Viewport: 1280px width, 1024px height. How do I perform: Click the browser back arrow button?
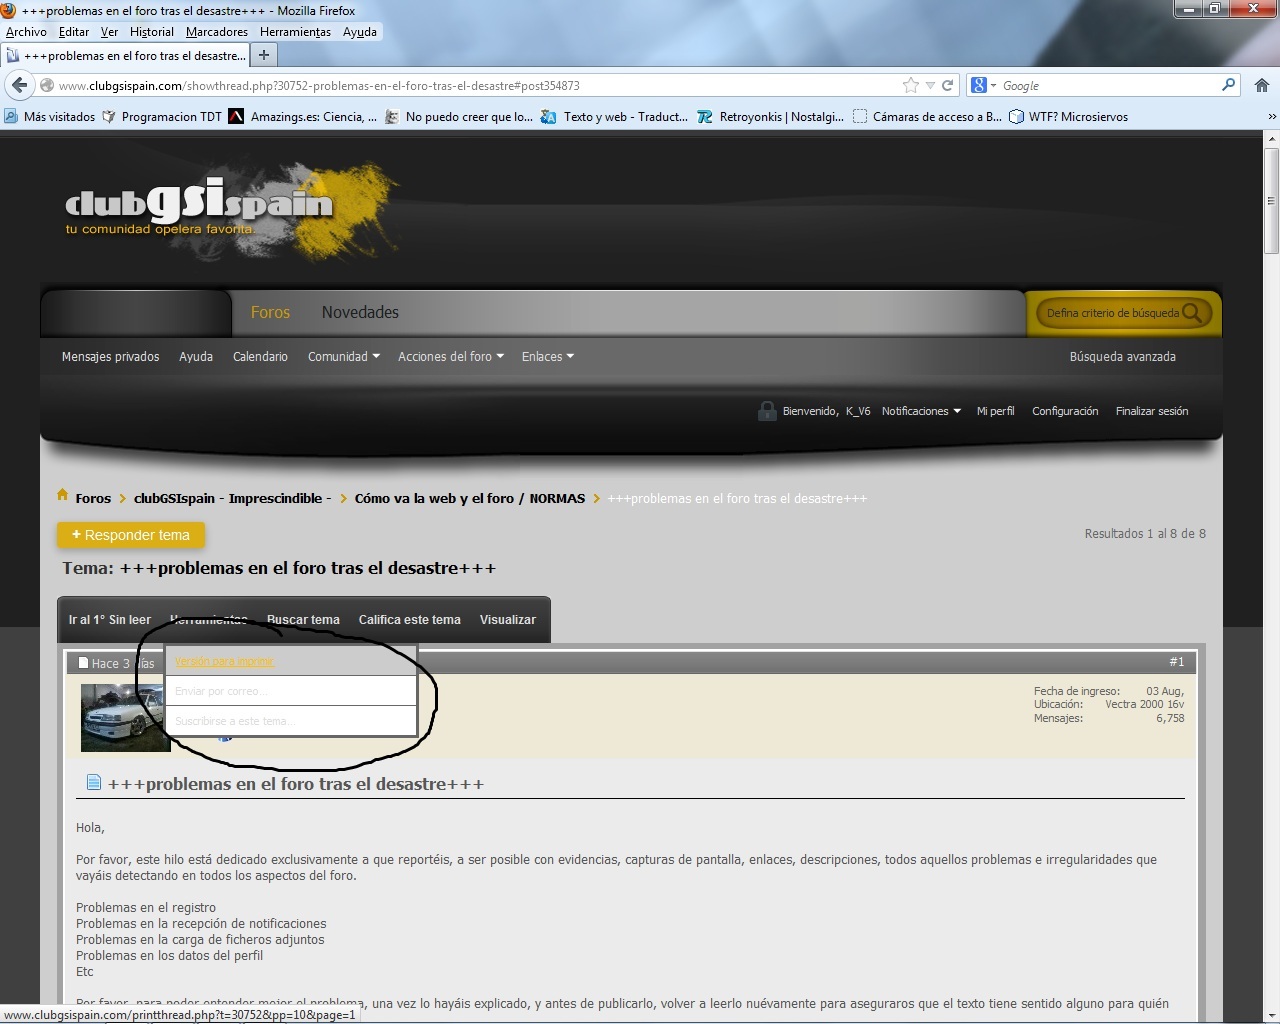tap(20, 85)
